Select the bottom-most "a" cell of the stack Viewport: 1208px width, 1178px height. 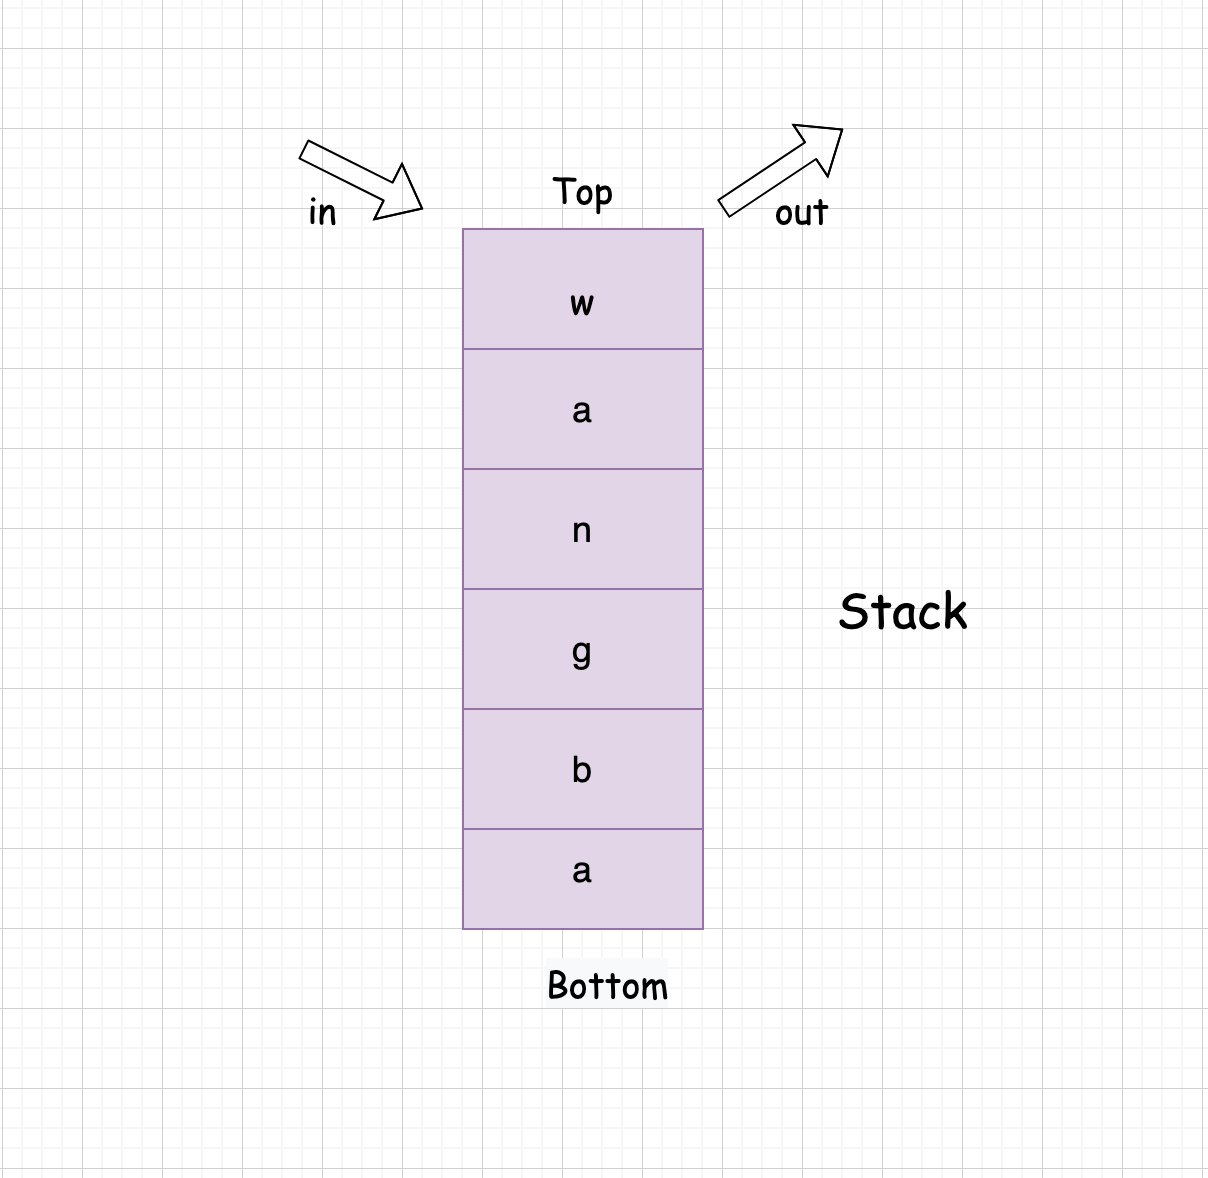pyautogui.click(x=582, y=880)
